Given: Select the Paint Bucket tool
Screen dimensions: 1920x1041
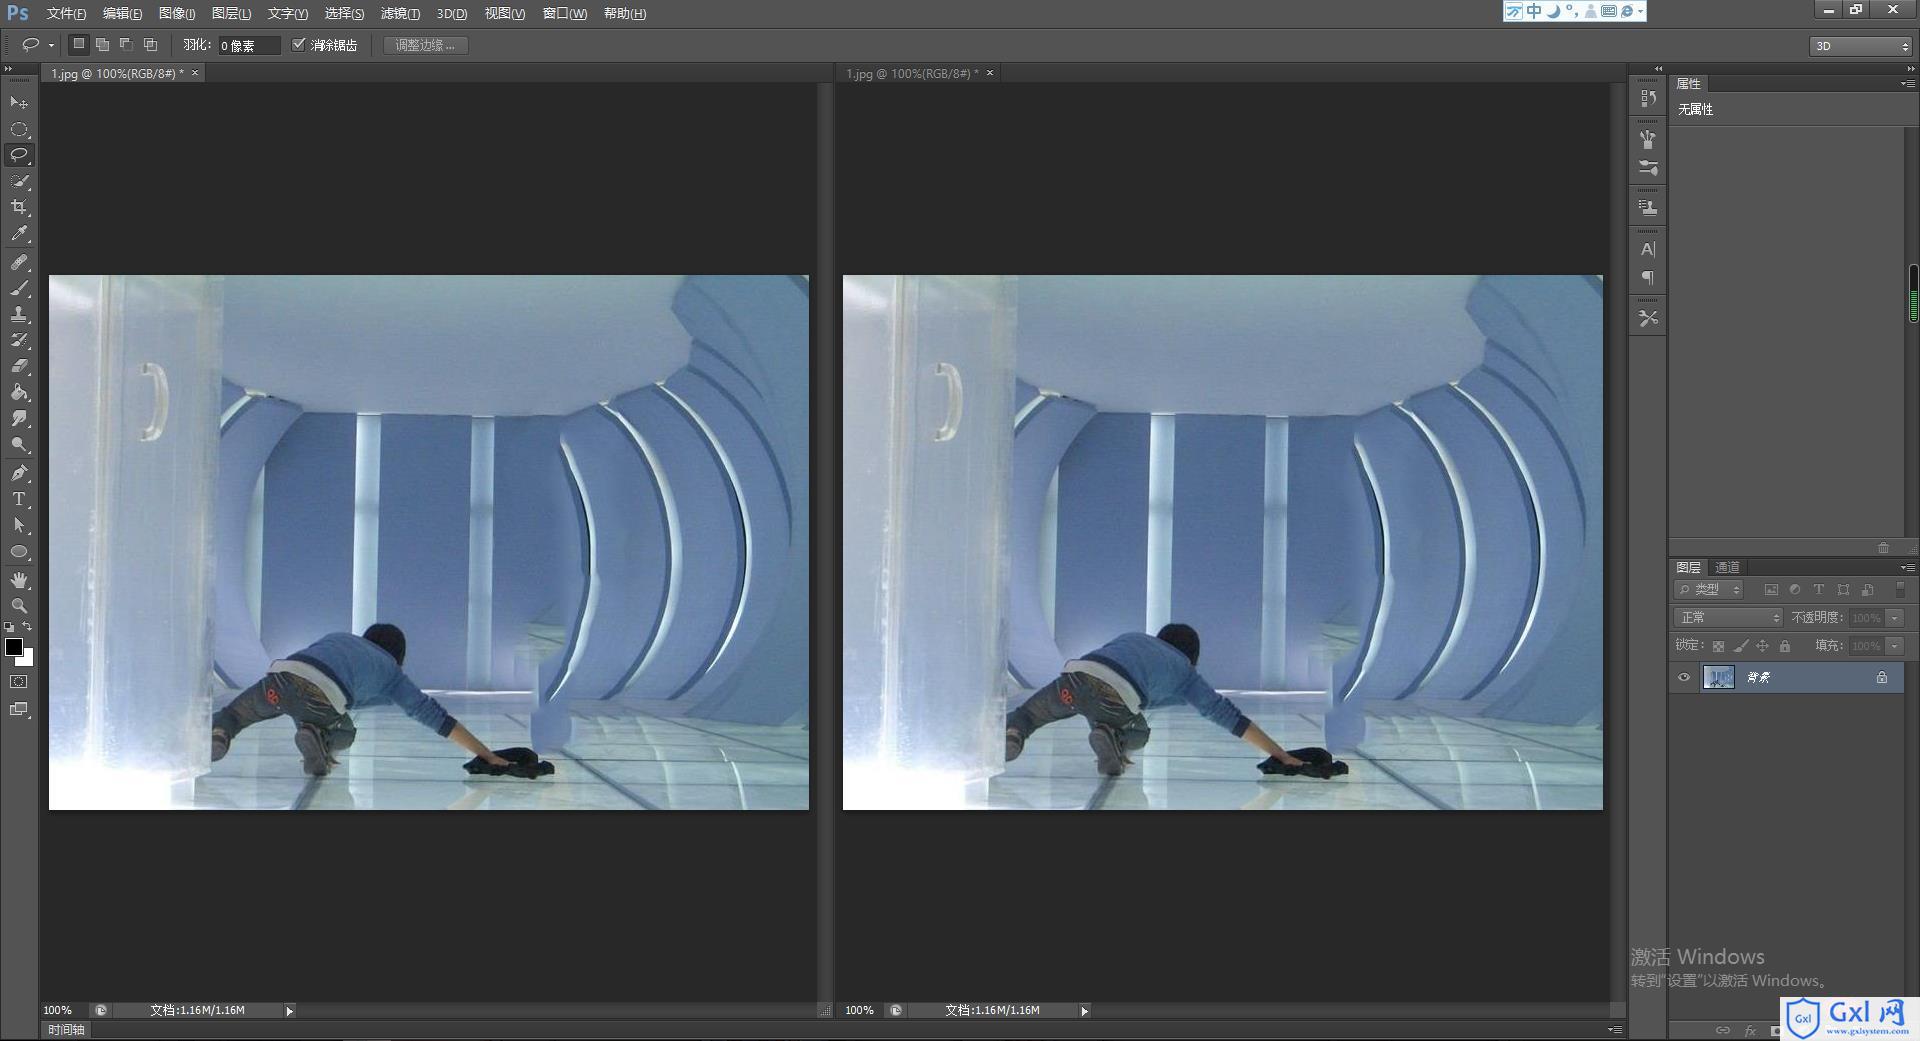Looking at the screenshot, I should (19, 392).
